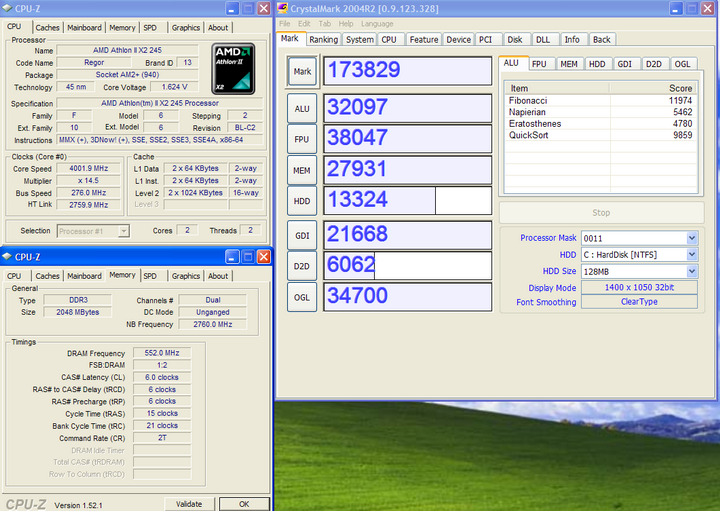The image size is (720, 511).
Task: Click the ClearType font smoothing button
Action: tap(639, 302)
